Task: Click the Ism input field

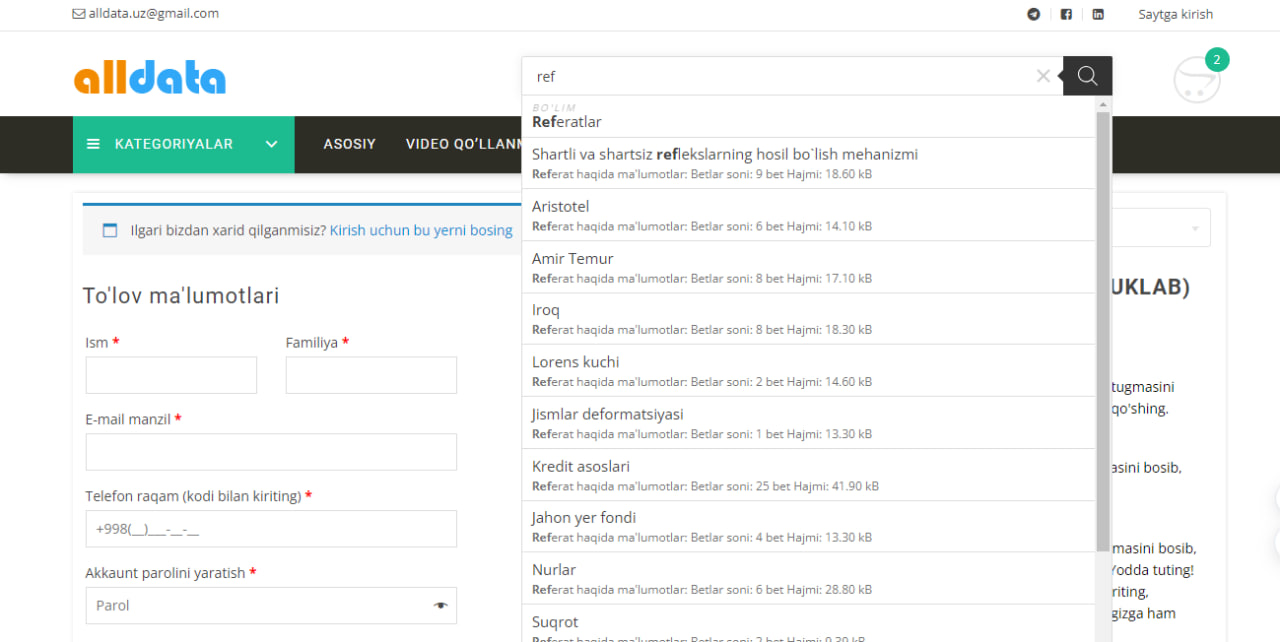Action: coord(171,375)
